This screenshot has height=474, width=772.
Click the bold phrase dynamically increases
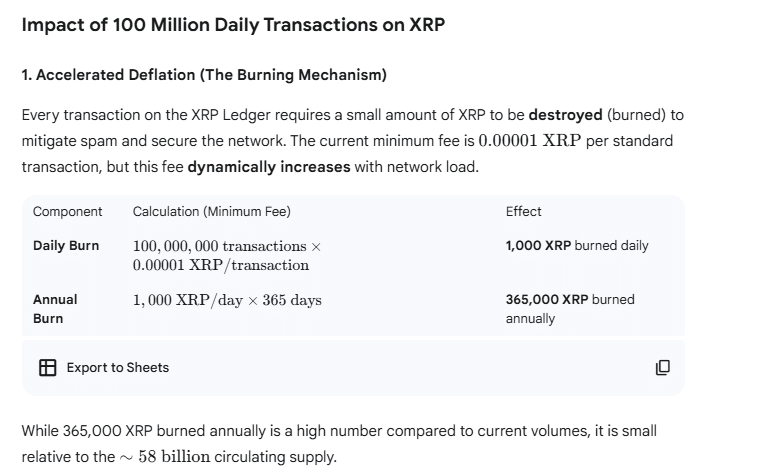[268, 166]
